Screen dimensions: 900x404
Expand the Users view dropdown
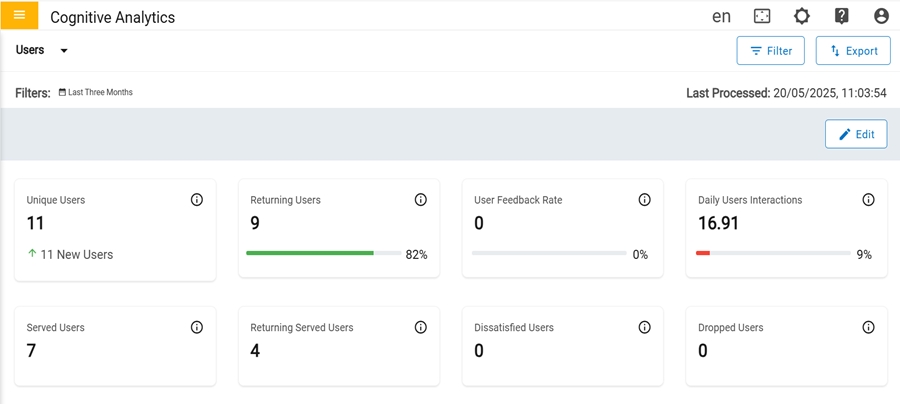point(64,51)
